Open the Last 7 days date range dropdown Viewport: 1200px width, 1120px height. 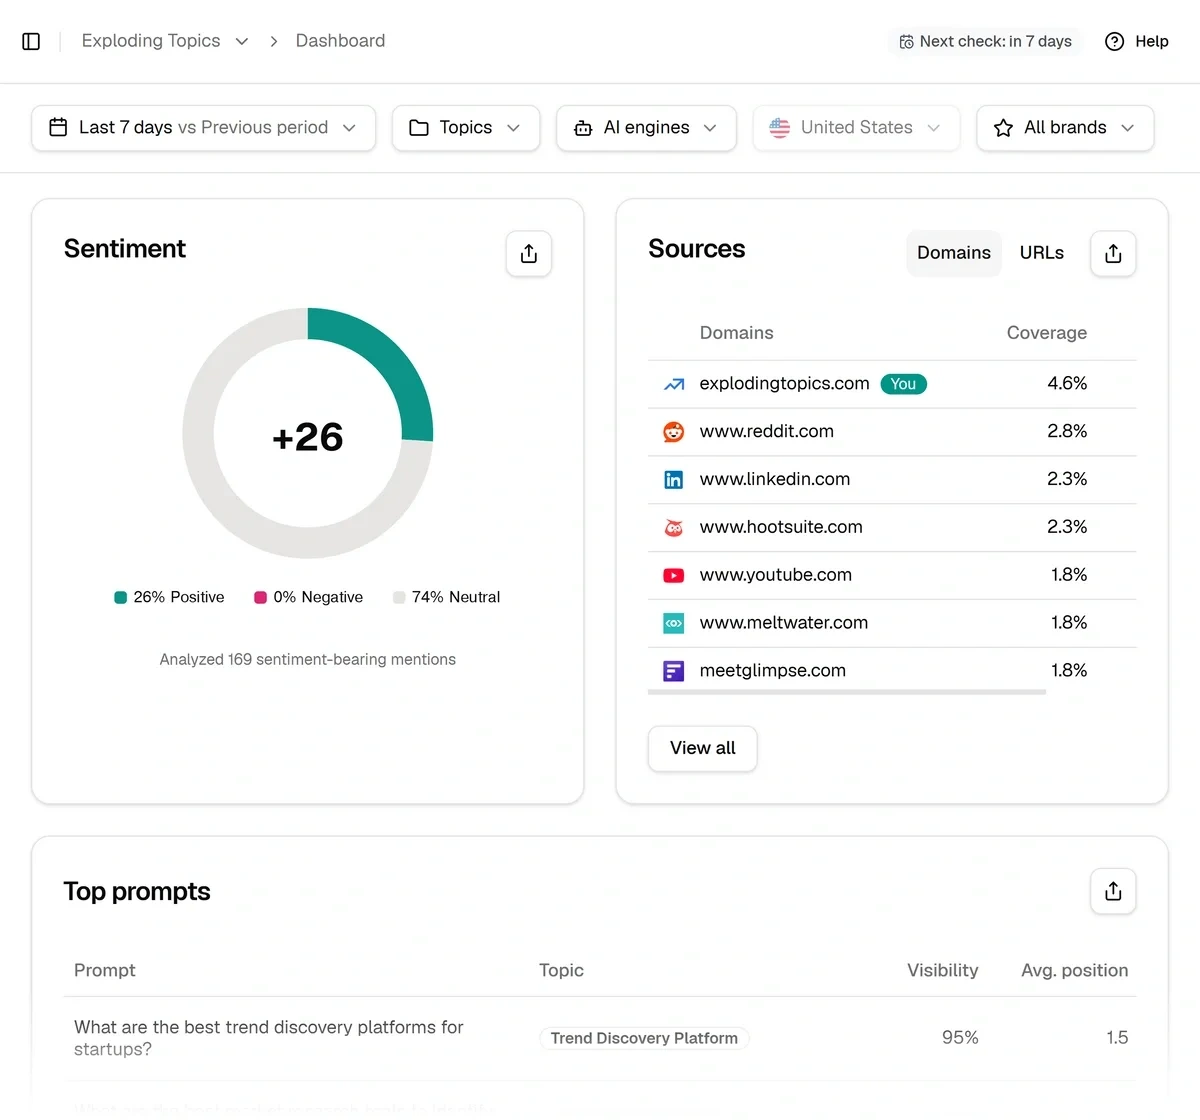coord(204,128)
